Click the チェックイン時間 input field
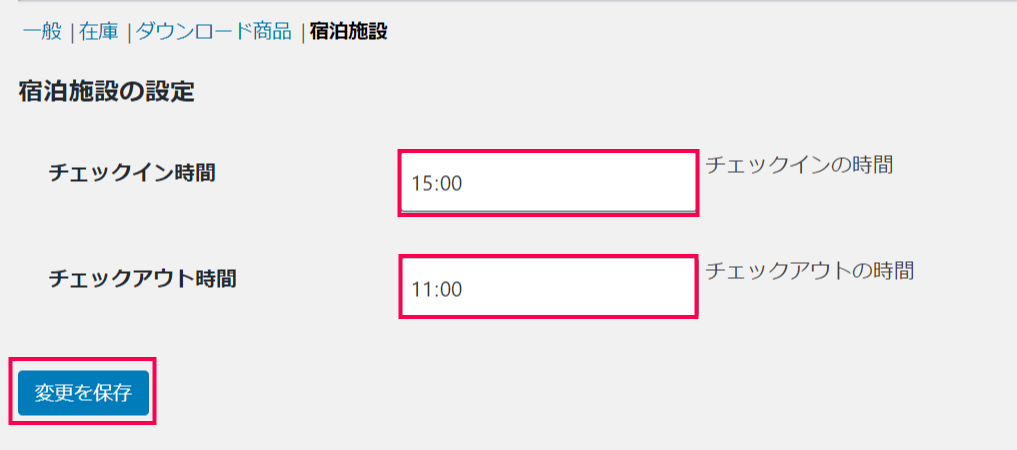Viewport: 1017px width, 450px height. 548,183
